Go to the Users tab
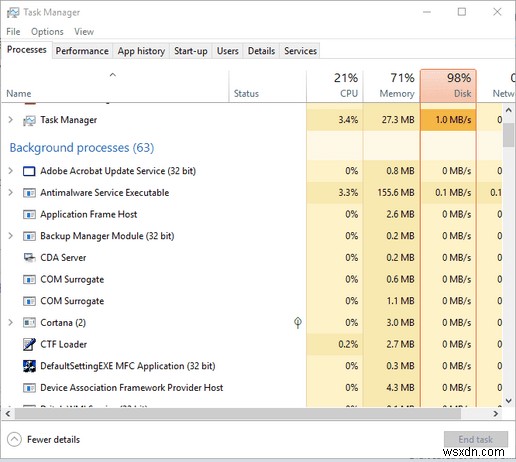Screen dimensions: 516x462 tap(228, 51)
